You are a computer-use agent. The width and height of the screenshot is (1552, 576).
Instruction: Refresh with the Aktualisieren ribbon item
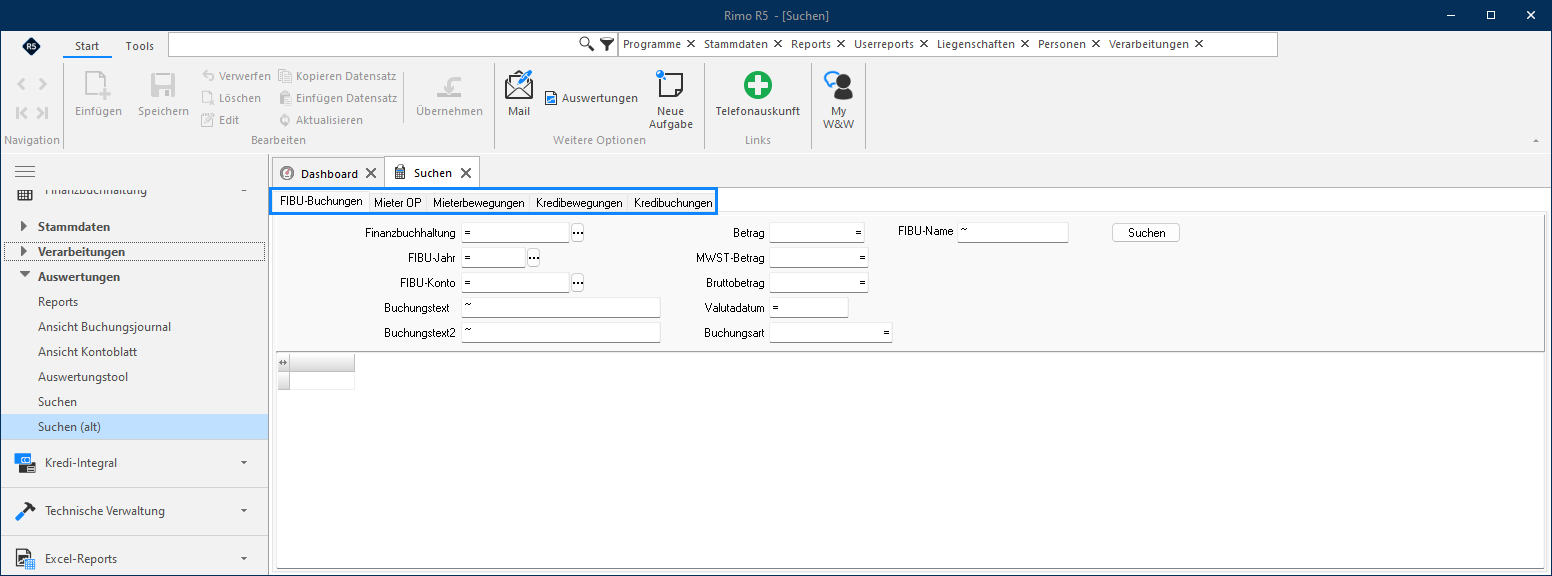coord(321,120)
